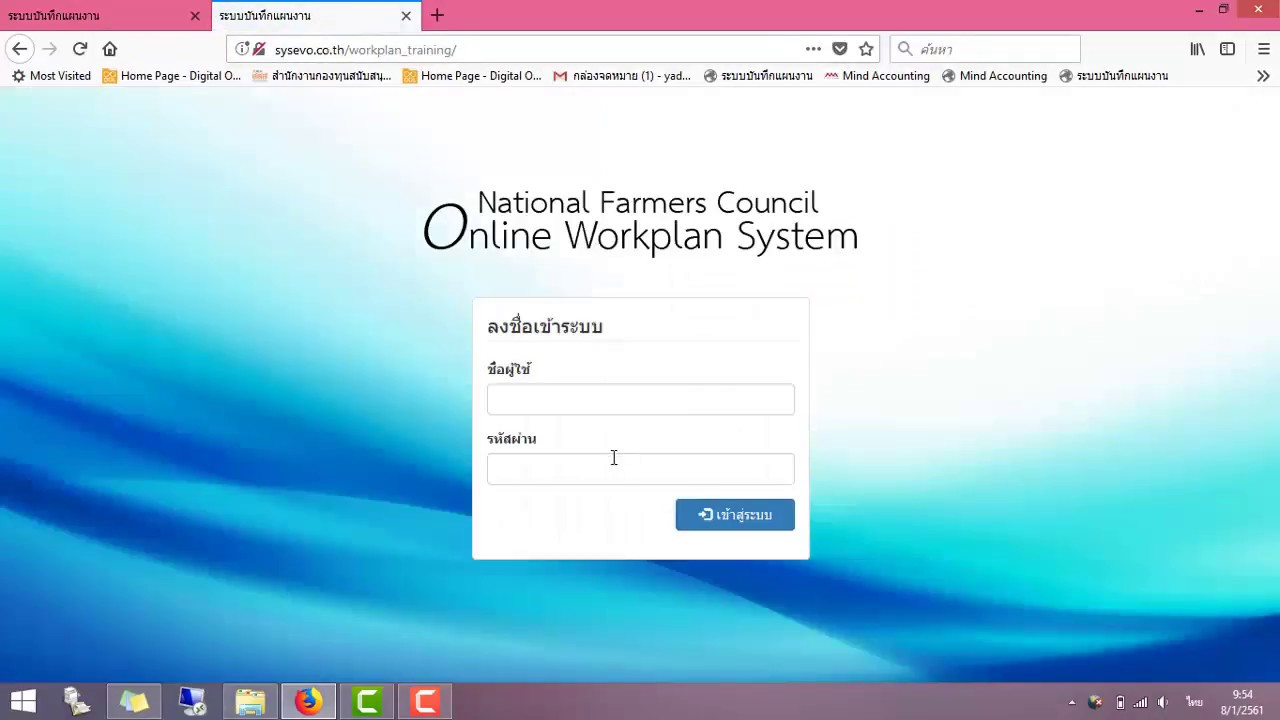Show more bookmarks with the overflow chevron
Image resolution: width=1280 pixels, height=720 pixels.
(1263, 76)
